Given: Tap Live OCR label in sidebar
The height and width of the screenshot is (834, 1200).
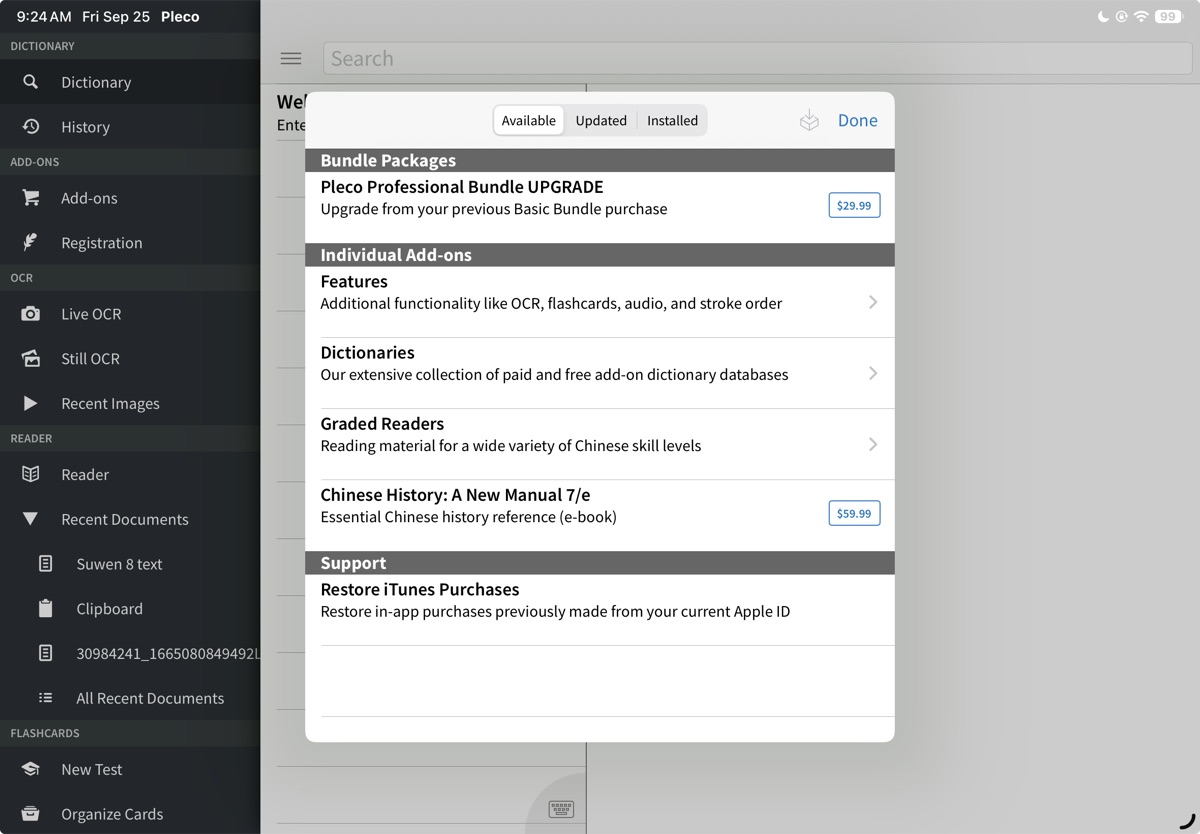Looking at the screenshot, I should [91, 314].
